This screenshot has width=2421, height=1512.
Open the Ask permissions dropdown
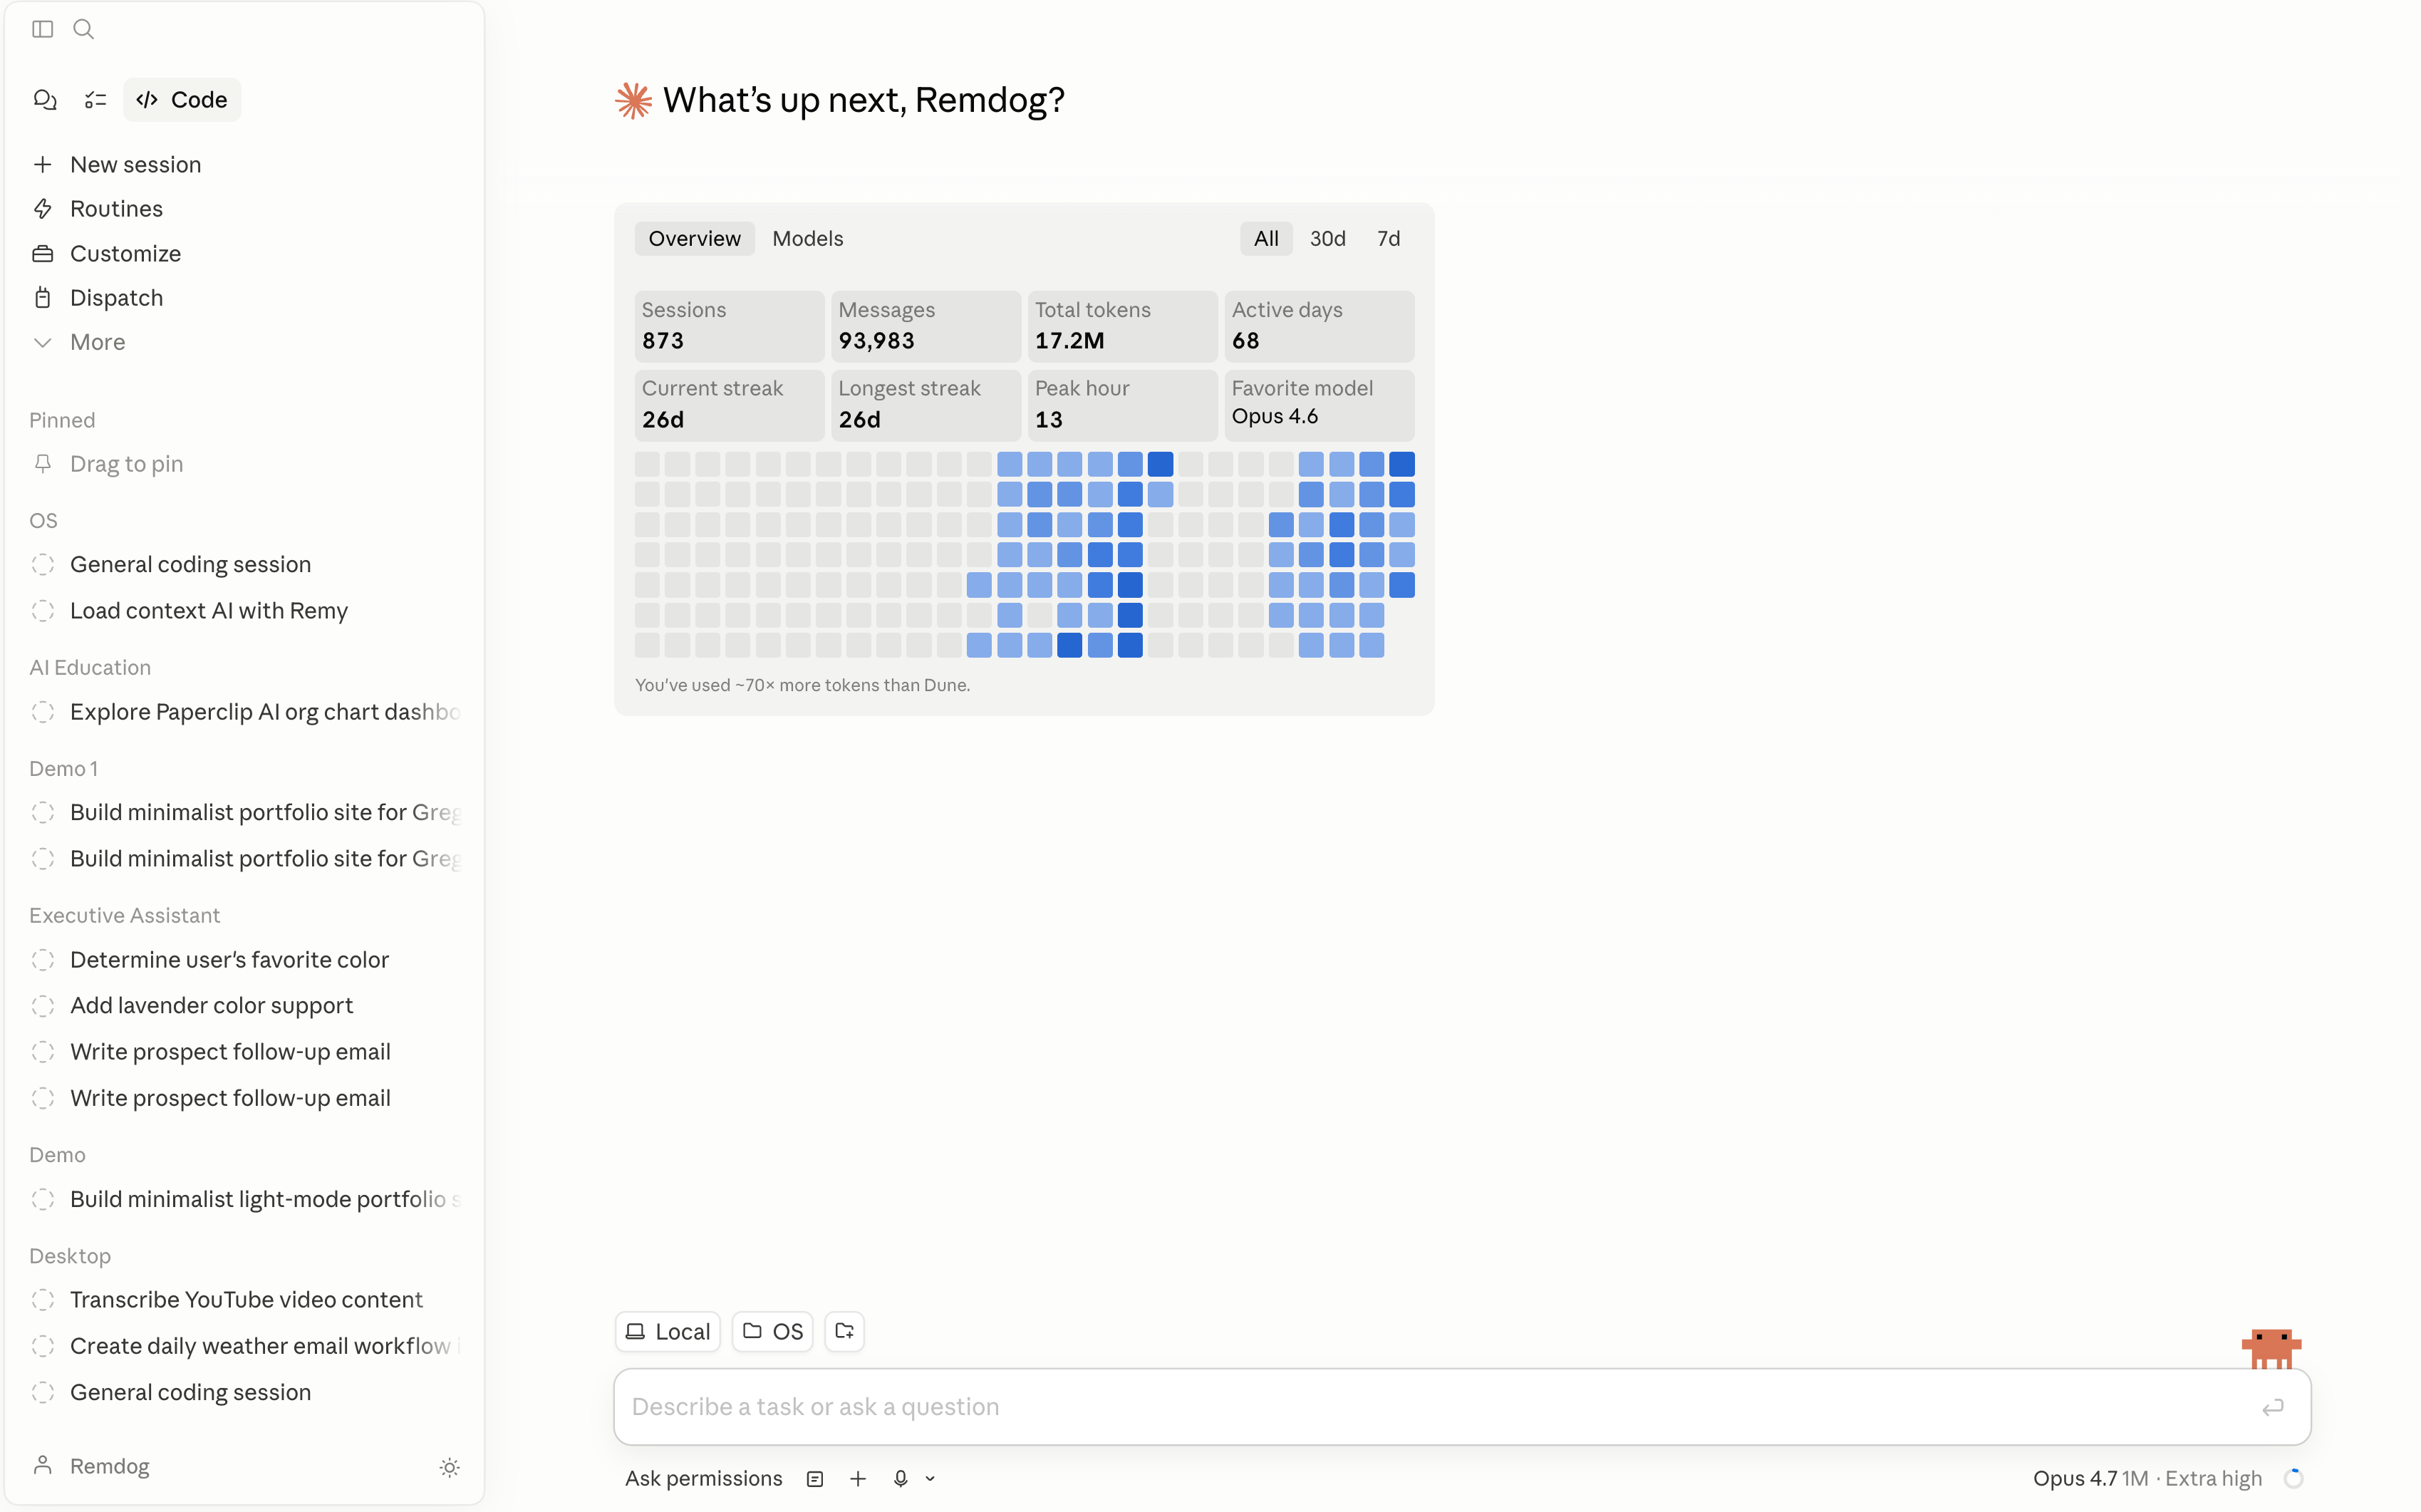pyautogui.click(x=703, y=1478)
